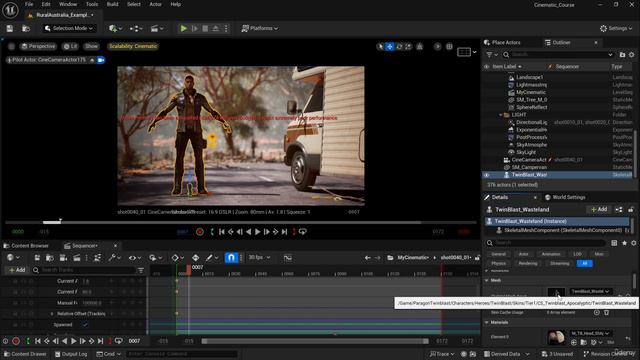Open the Actor menu
Viewport: 640px width, 360px height.
point(156,4)
